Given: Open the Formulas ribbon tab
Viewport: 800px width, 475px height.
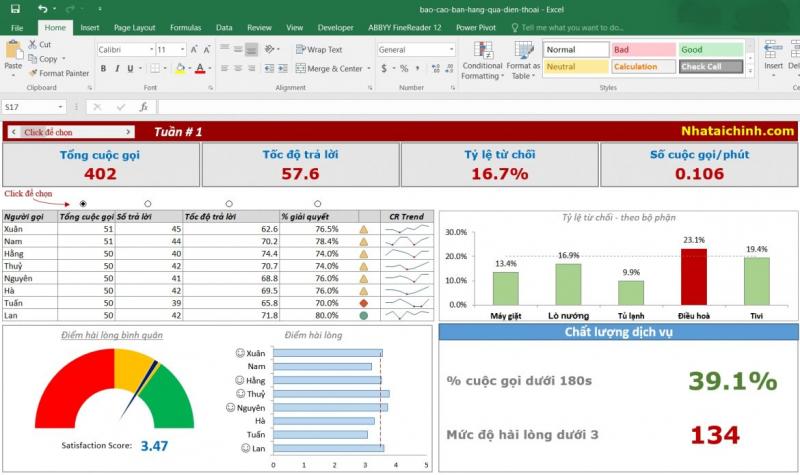Looking at the screenshot, I should [185, 28].
